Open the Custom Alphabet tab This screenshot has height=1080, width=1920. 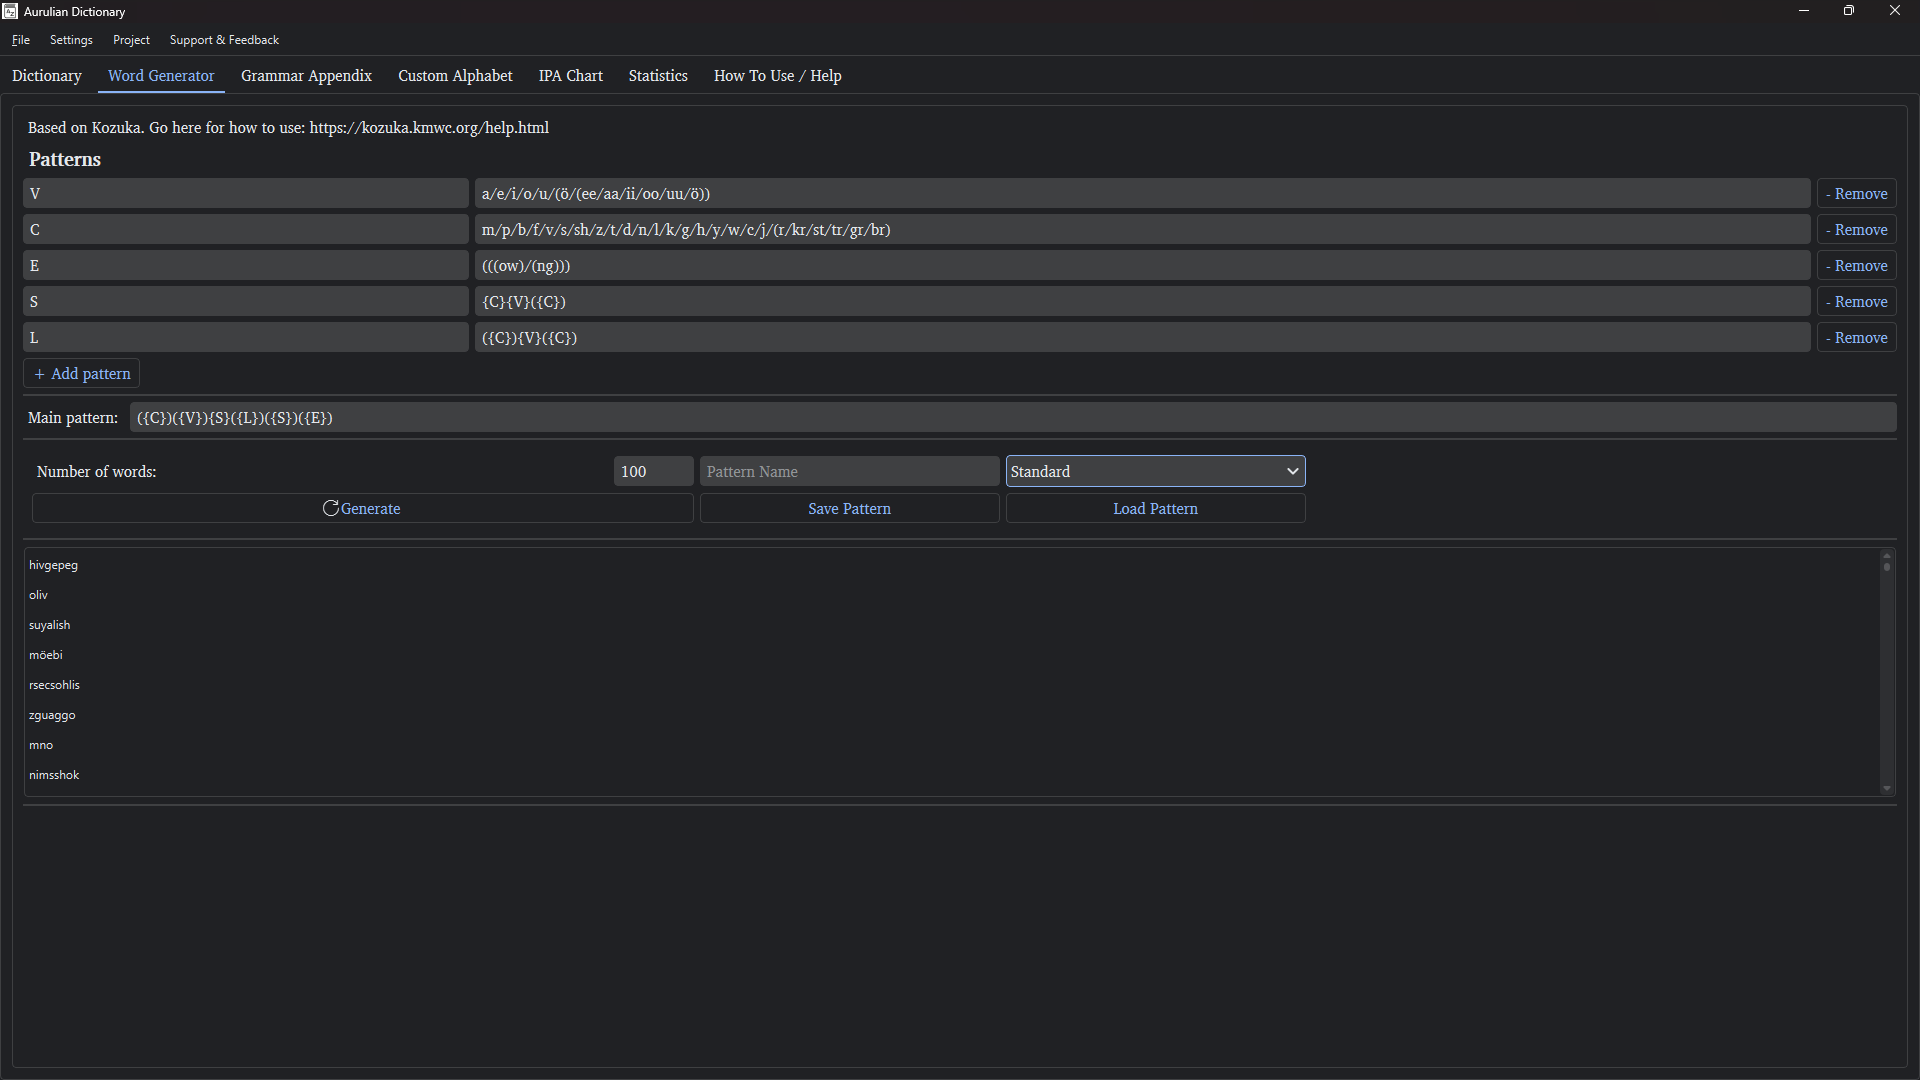(455, 76)
